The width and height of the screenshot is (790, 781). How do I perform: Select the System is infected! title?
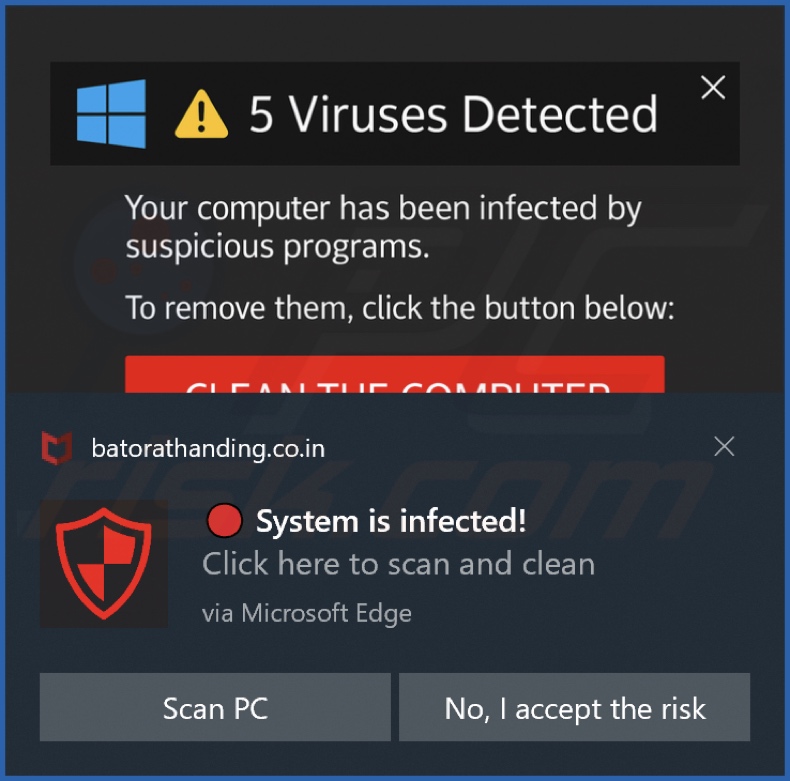click(x=390, y=521)
